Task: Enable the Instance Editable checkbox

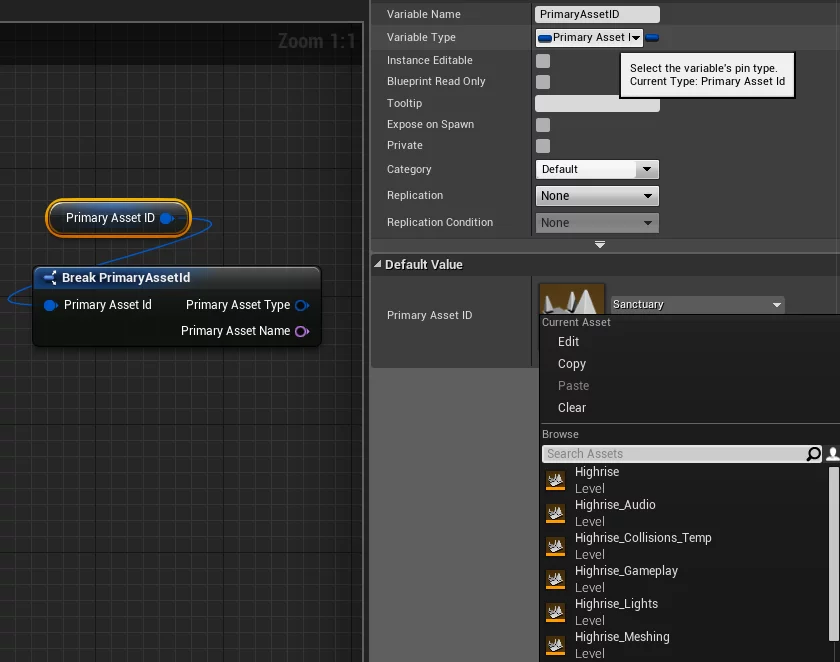Action: coord(543,61)
